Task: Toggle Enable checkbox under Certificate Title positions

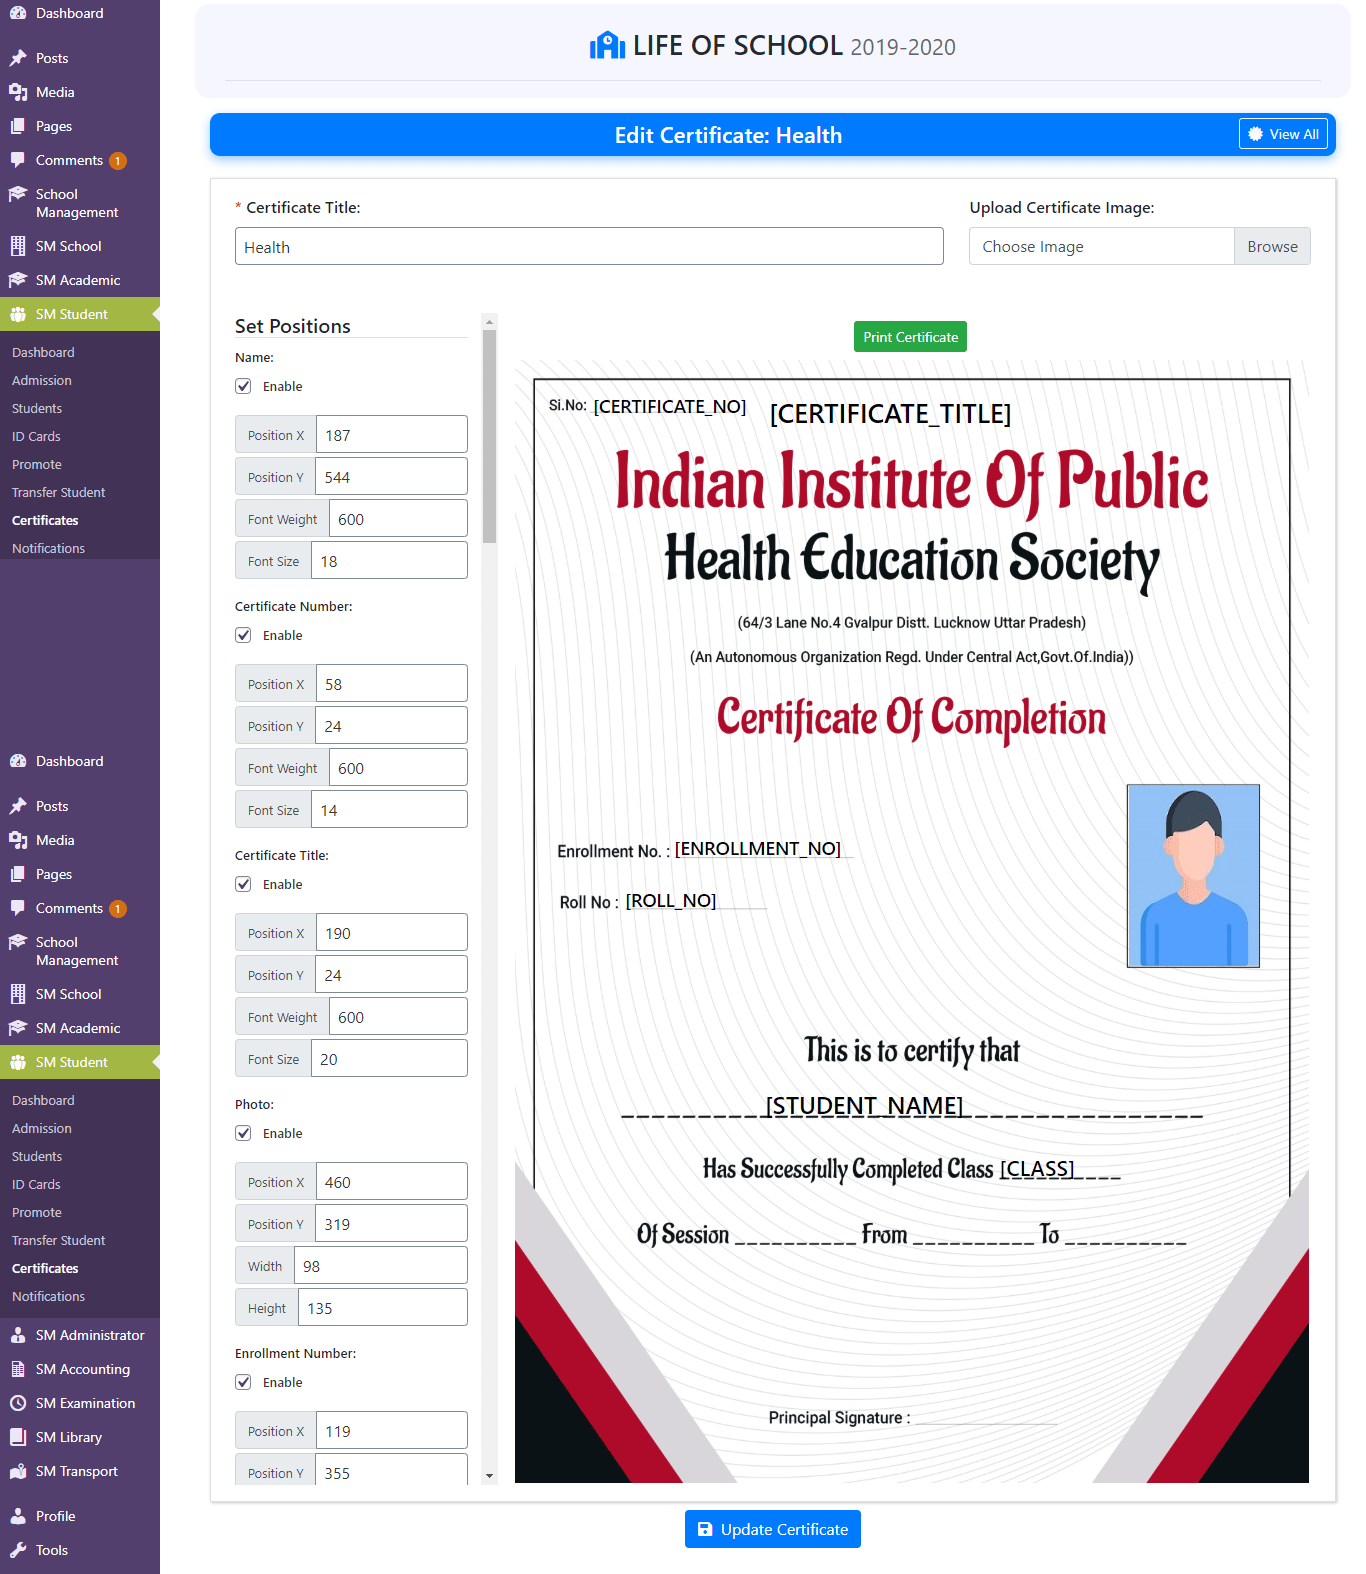Action: coord(243,884)
